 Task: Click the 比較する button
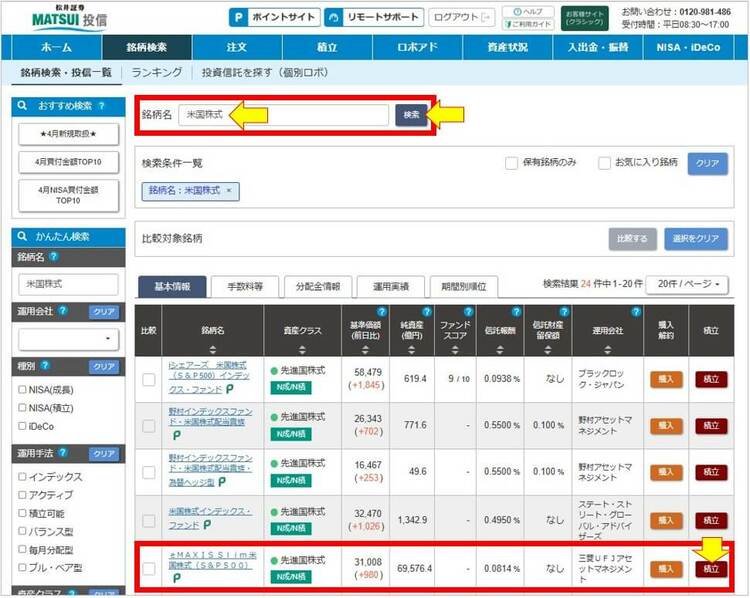point(632,239)
